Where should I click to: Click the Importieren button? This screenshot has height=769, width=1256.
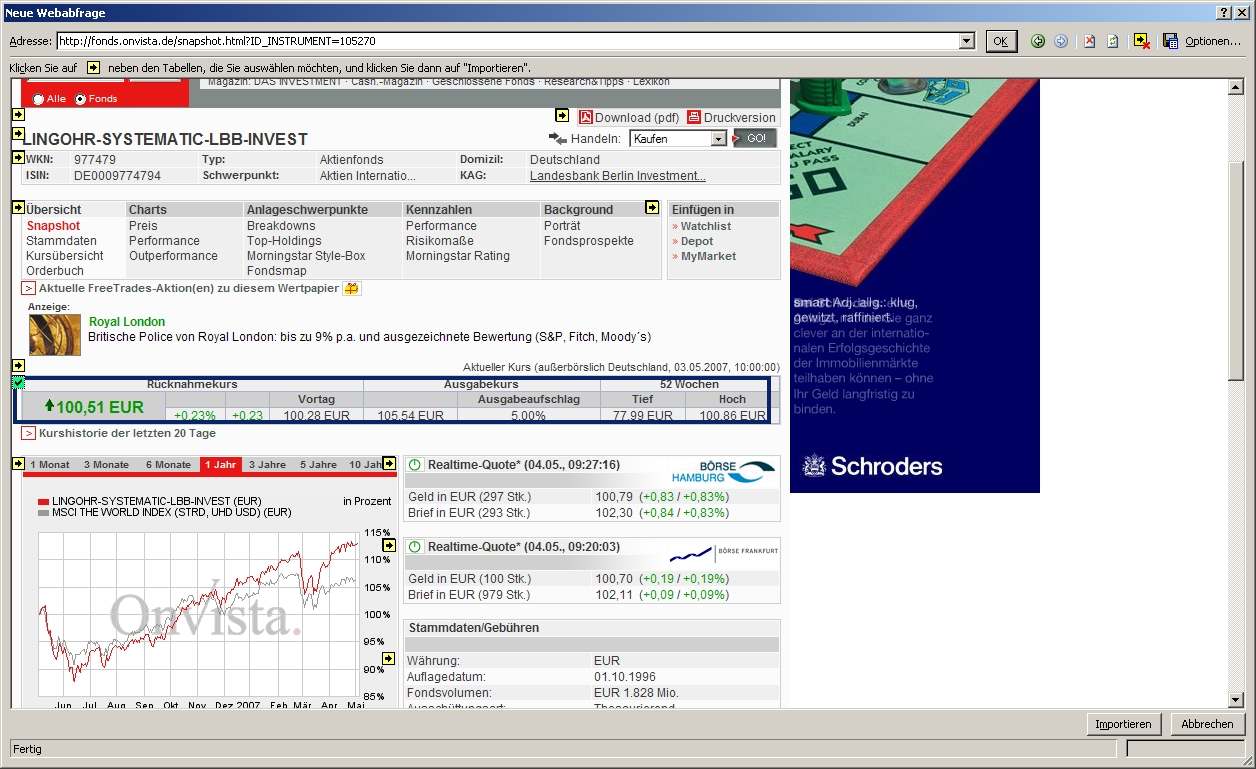(x=1123, y=724)
